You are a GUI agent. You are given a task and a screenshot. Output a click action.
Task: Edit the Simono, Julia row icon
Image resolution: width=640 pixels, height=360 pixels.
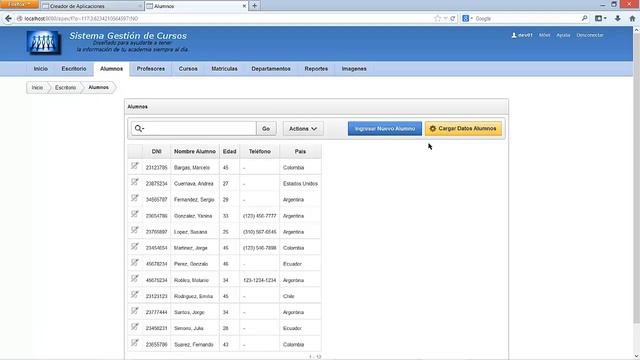(135, 327)
